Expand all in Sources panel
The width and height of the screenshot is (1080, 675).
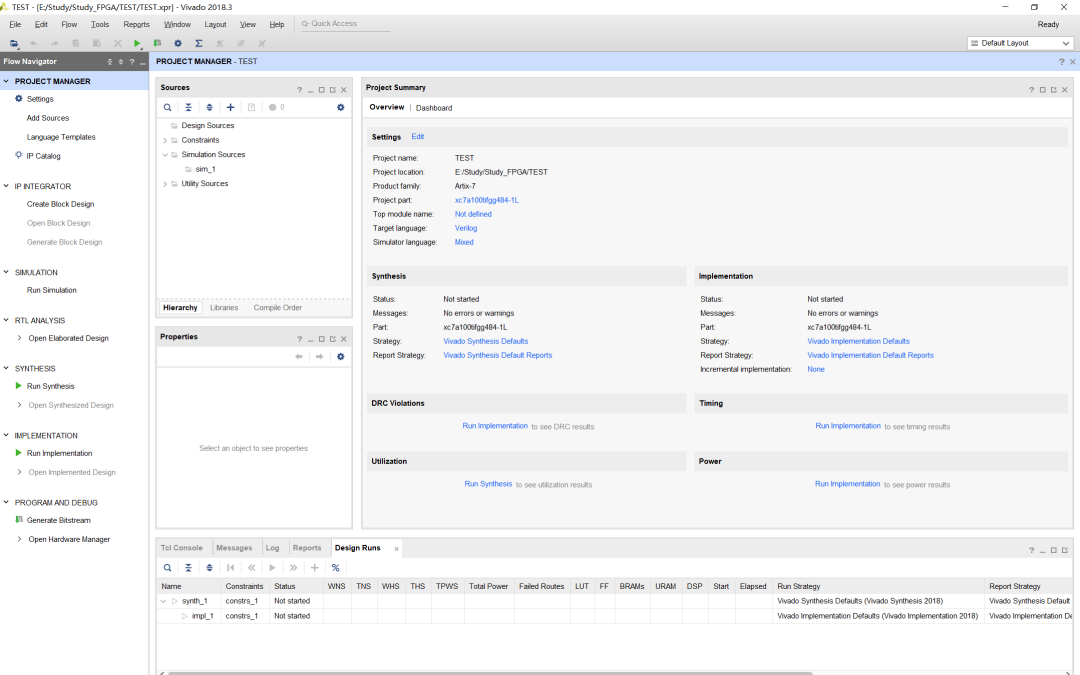pyautogui.click(x=209, y=107)
